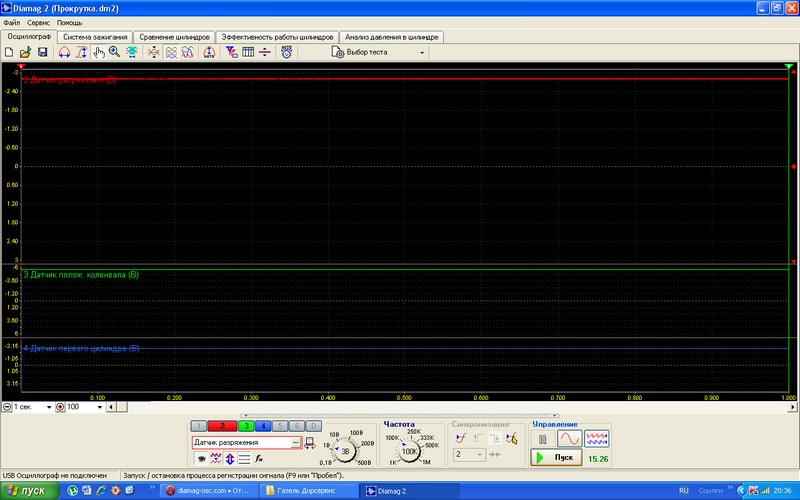Switch to the Газель Дорсервис taskbar window
Screen dimensions: 800x500
[310, 491]
